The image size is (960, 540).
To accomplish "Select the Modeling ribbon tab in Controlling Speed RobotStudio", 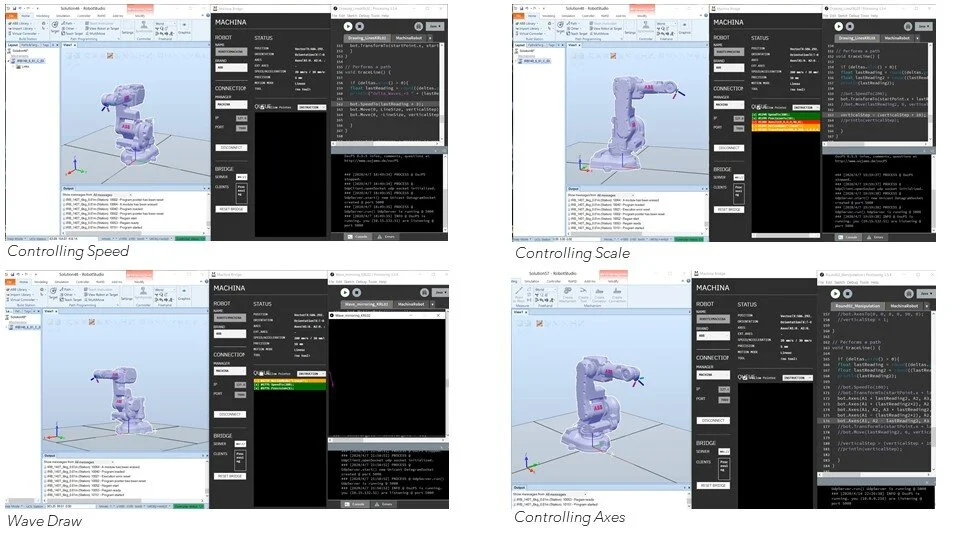I will point(42,16).
